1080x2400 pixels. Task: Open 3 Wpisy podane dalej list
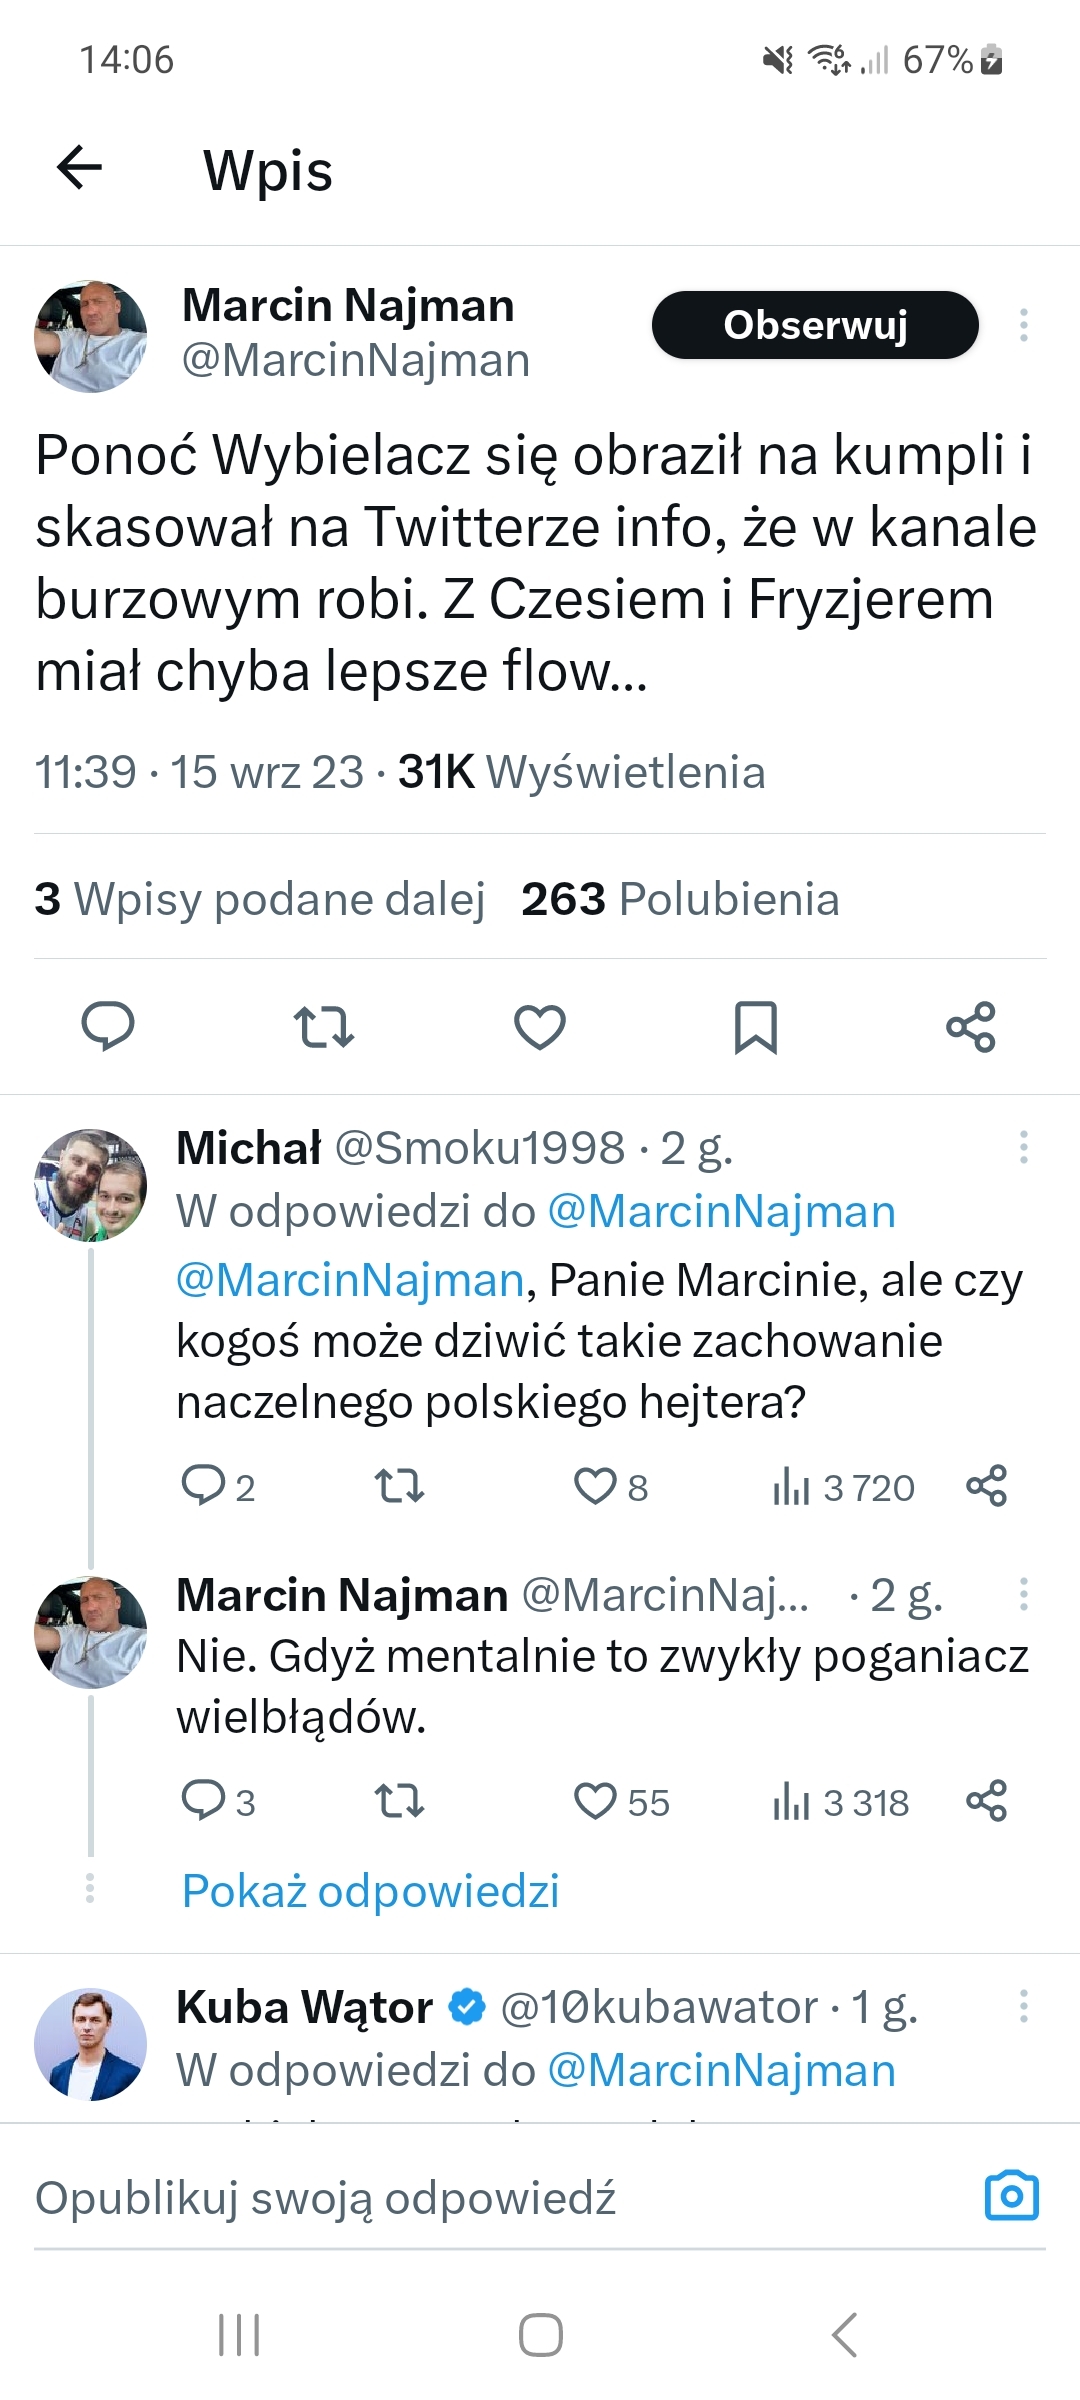(x=260, y=898)
